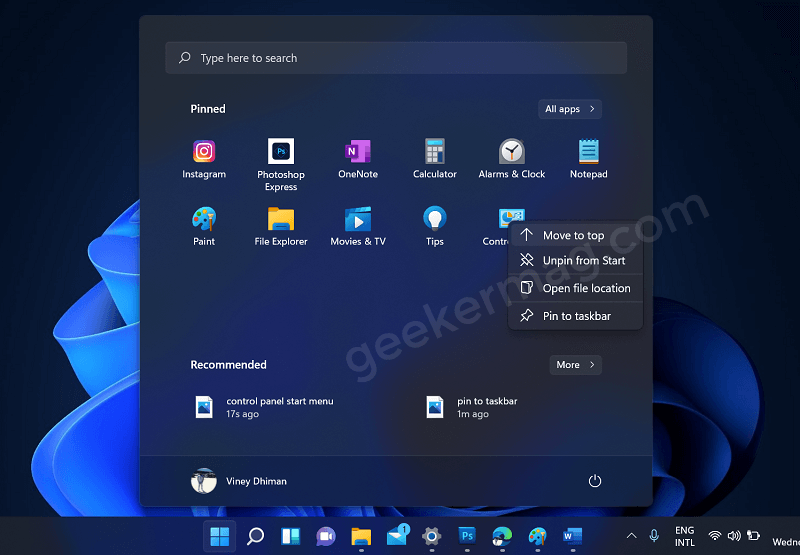800x555 pixels.
Task: Open the OneNote pinned app
Action: pyautogui.click(x=358, y=159)
